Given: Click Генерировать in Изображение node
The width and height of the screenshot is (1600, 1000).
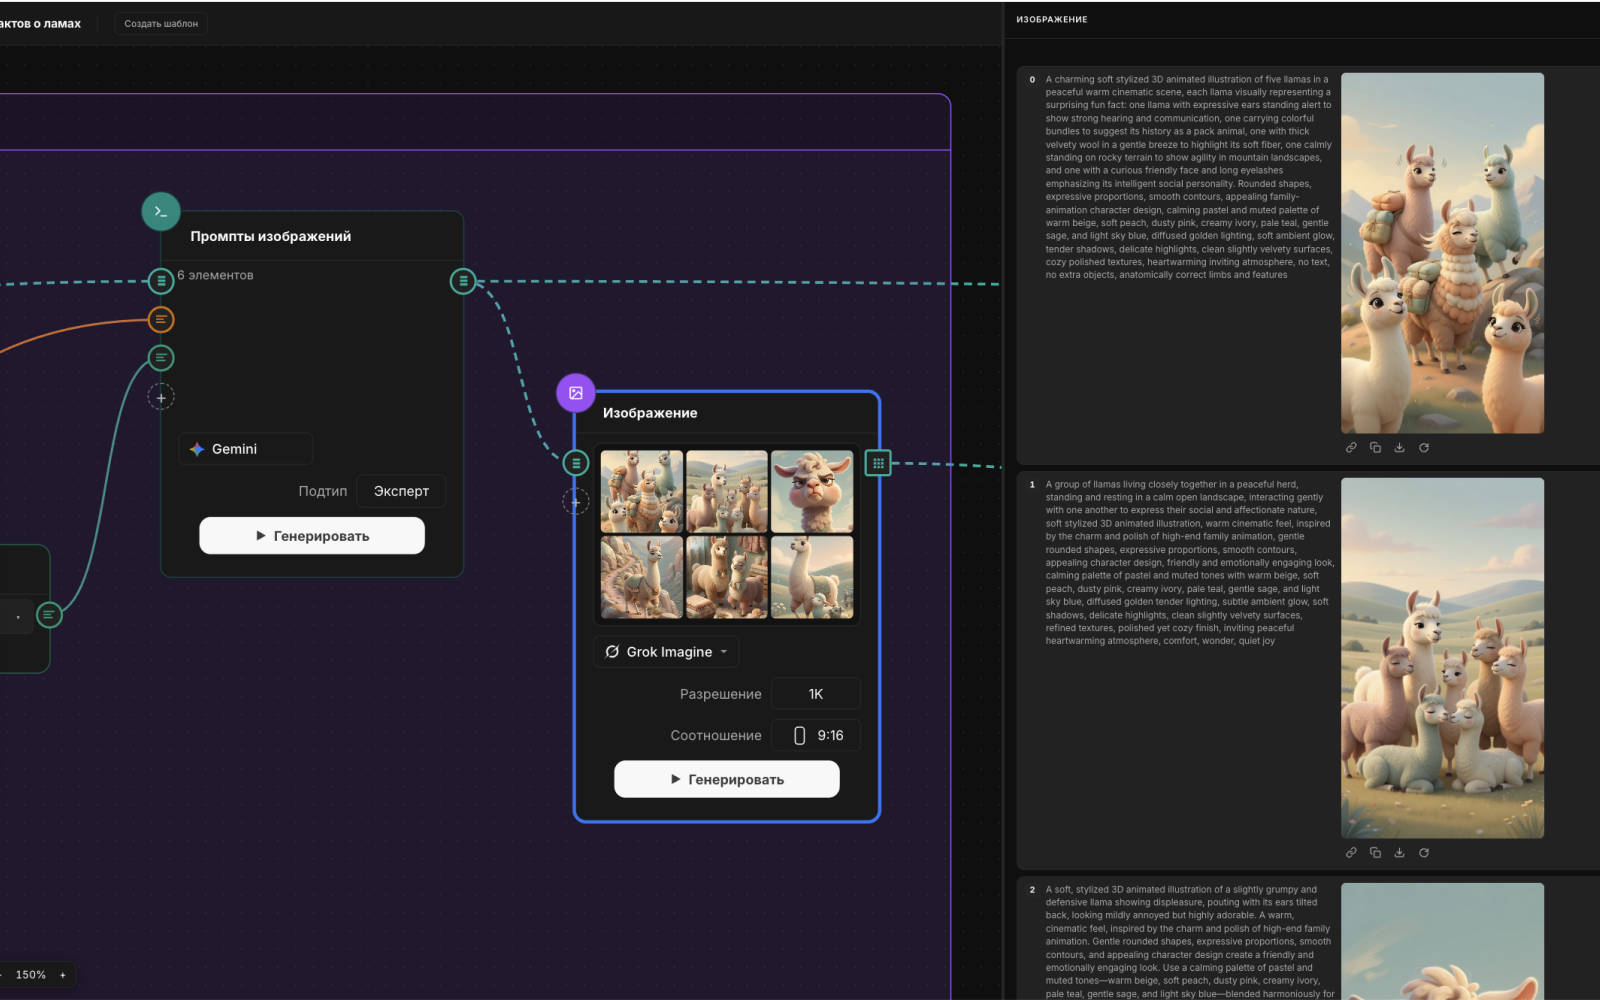Looking at the screenshot, I should tap(727, 779).
